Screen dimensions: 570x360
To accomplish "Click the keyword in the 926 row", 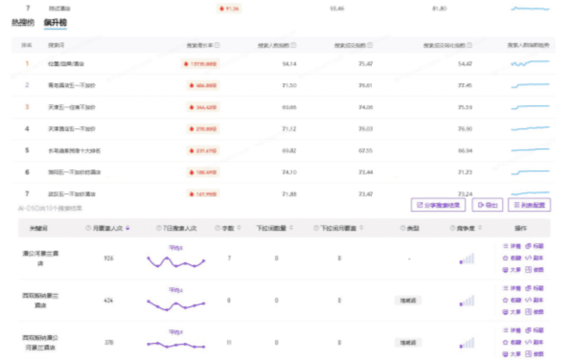I will pyautogui.click(x=40, y=258).
